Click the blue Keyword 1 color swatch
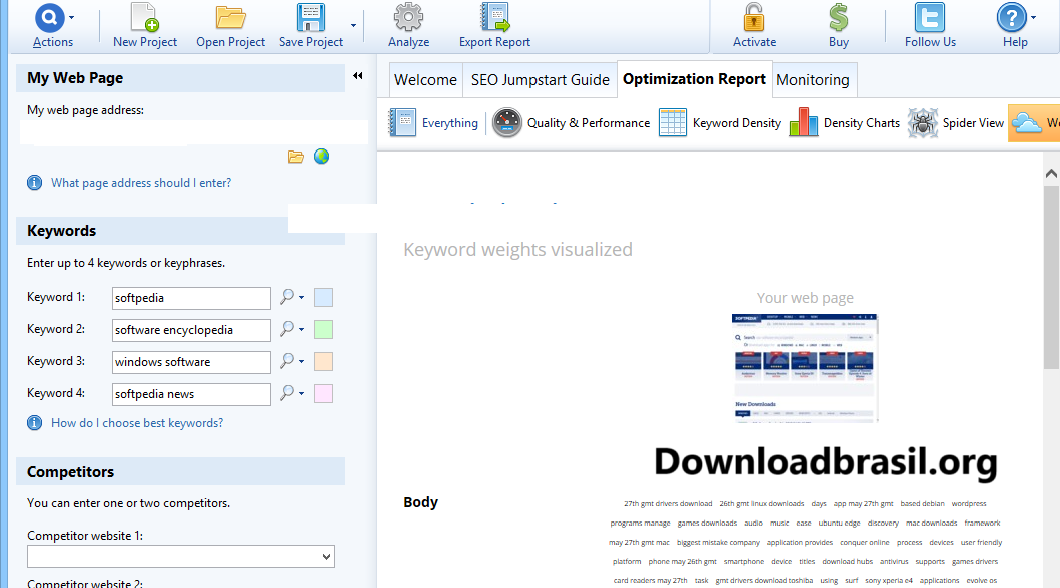 point(323,297)
